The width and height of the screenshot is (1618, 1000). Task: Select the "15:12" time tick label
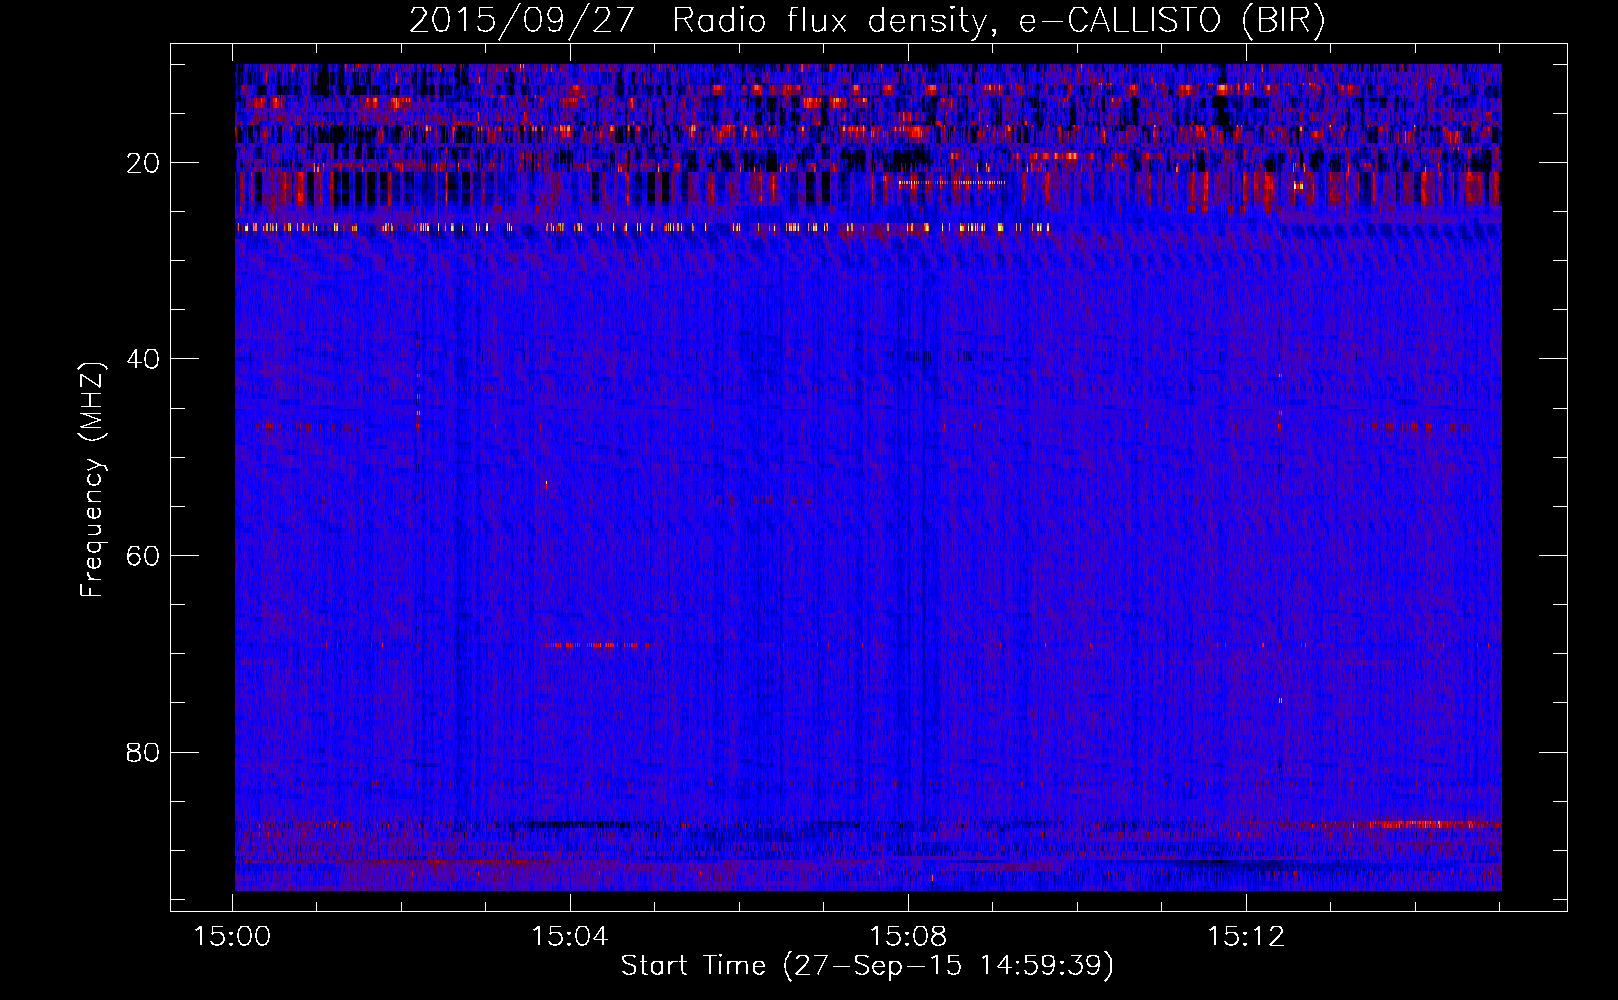pyautogui.click(x=1245, y=937)
